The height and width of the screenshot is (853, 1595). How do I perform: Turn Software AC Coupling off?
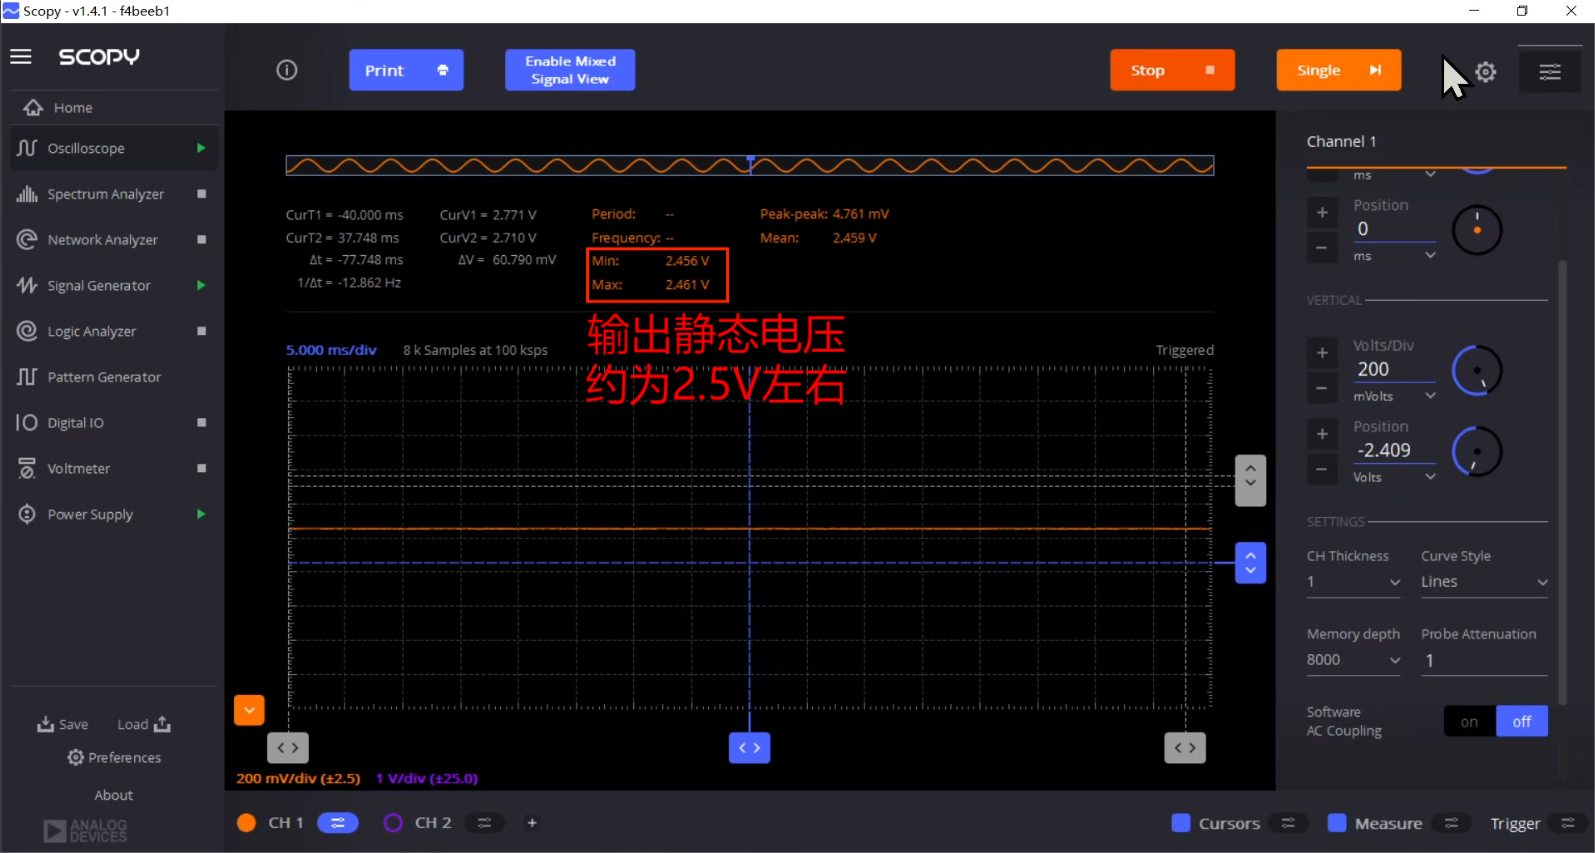(x=1522, y=721)
